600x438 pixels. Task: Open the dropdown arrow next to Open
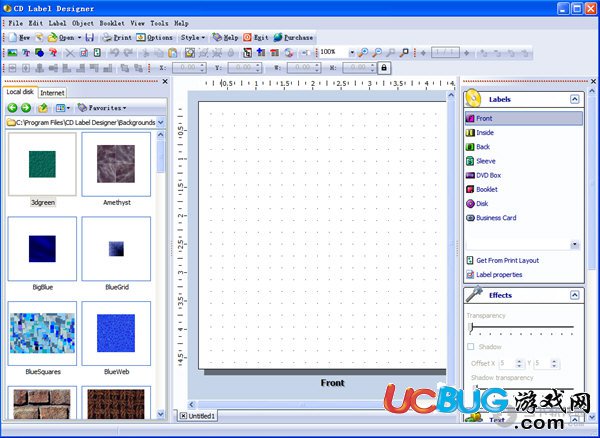pos(80,37)
